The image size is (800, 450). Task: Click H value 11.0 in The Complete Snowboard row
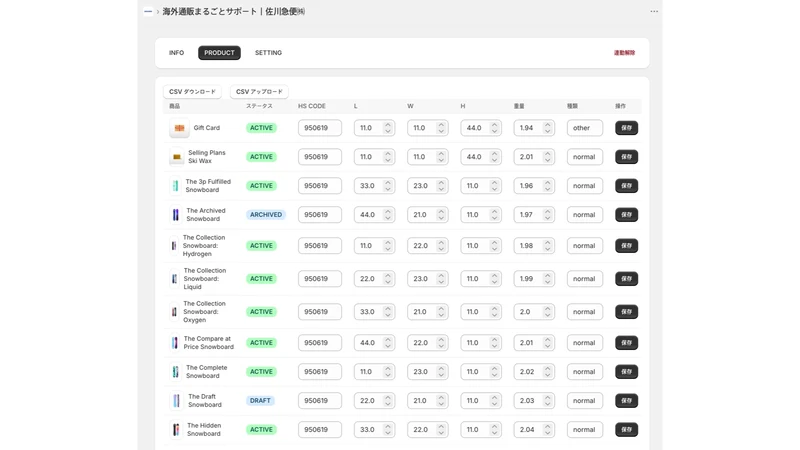click(x=472, y=372)
